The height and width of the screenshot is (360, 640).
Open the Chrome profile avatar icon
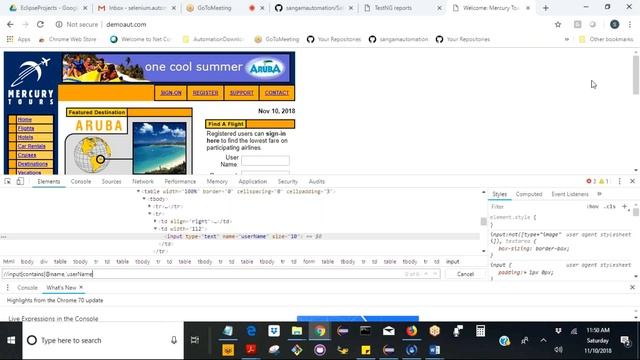(614, 24)
